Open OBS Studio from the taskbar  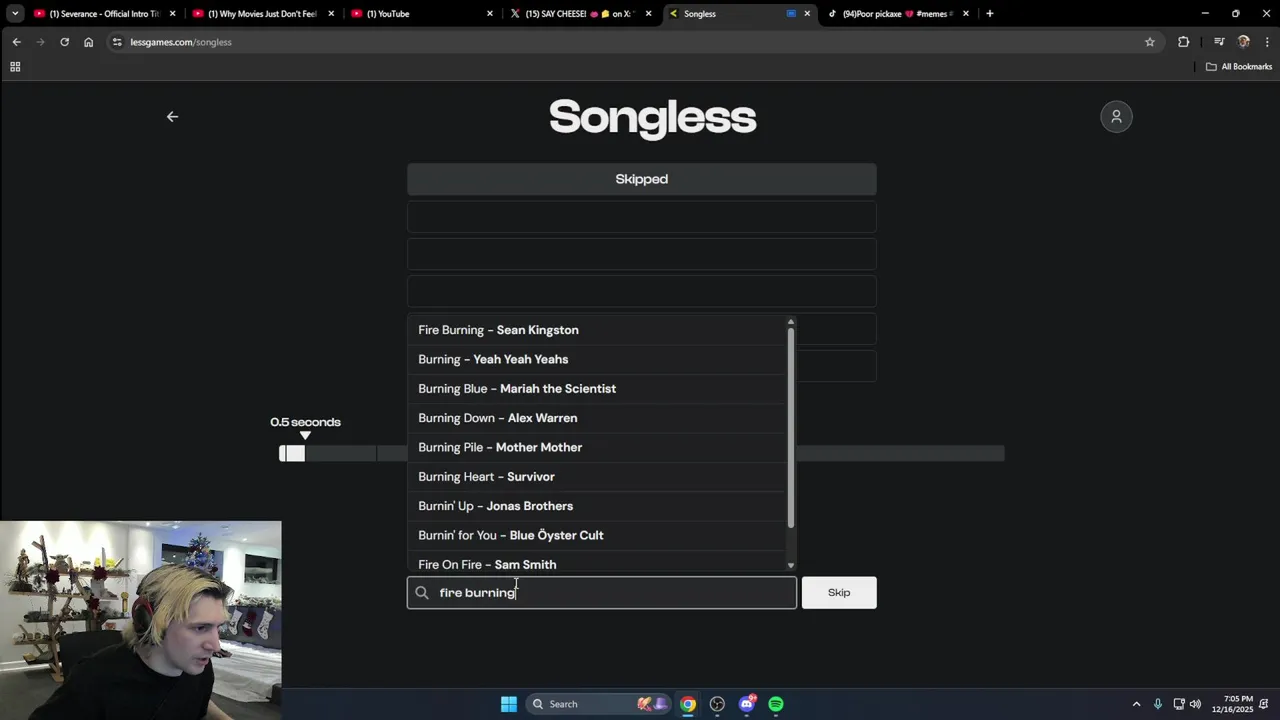(x=717, y=704)
